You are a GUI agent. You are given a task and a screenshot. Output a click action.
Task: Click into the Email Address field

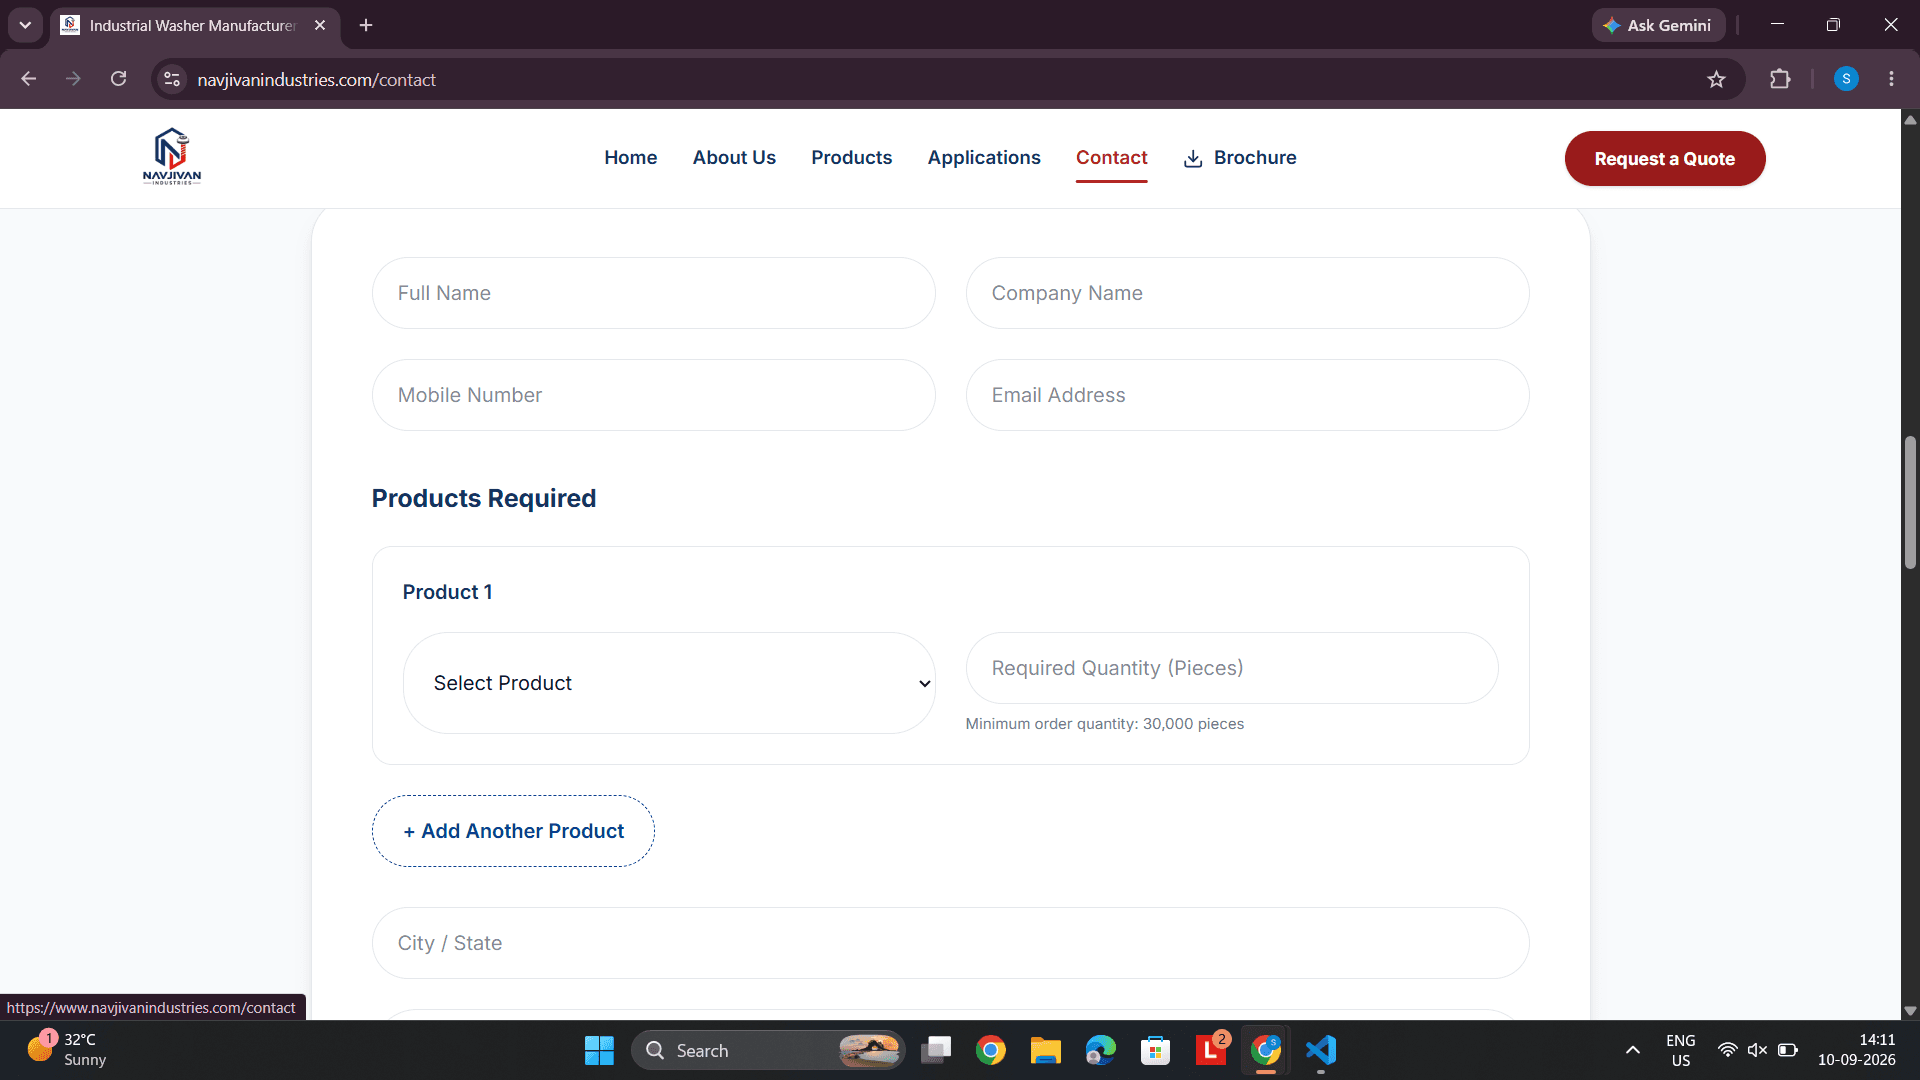tap(1247, 395)
